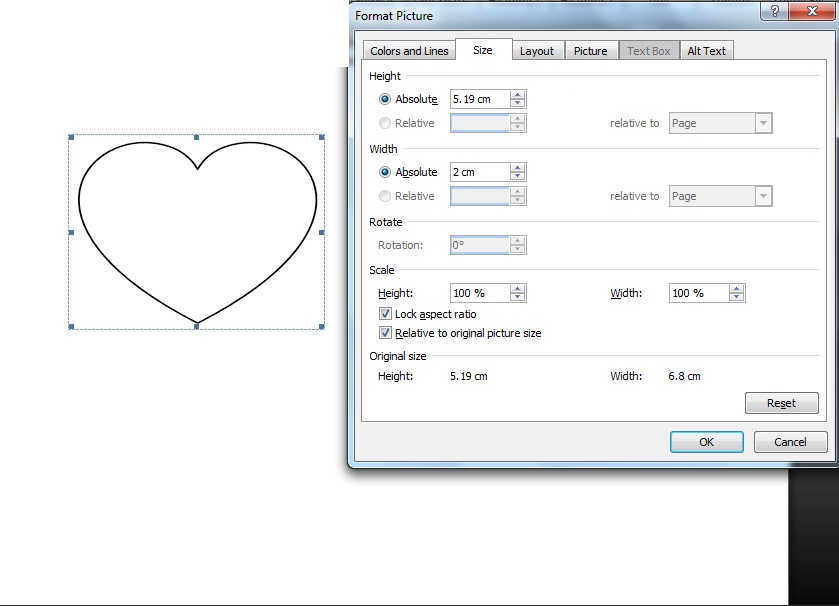Click the Absolute height value field

pyautogui.click(x=479, y=99)
